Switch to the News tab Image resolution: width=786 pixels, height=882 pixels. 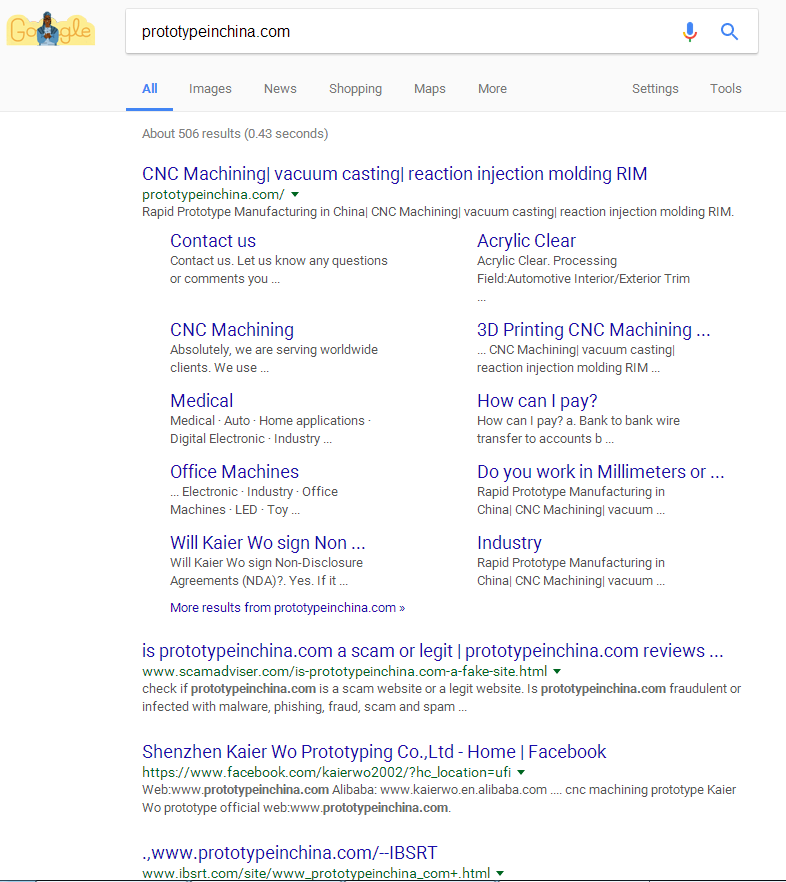coord(280,89)
